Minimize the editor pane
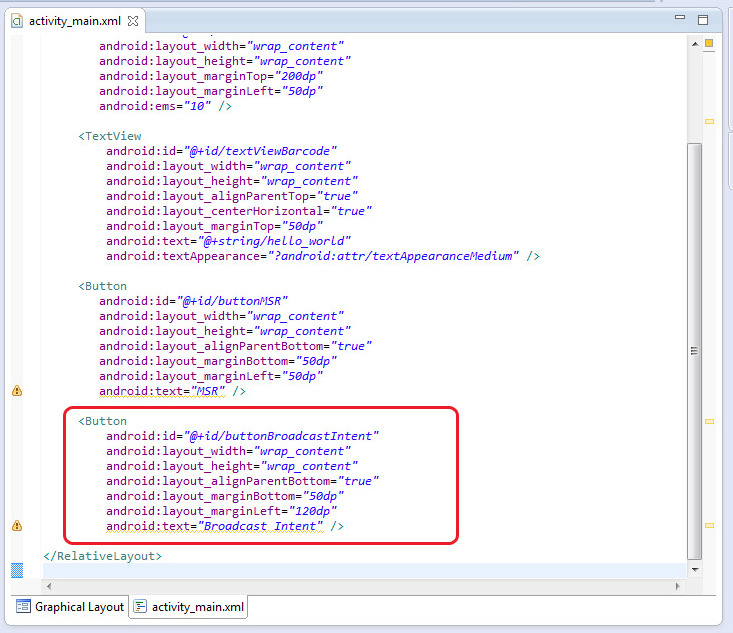The width and height of the screenshot is (733, 633). 678,19
